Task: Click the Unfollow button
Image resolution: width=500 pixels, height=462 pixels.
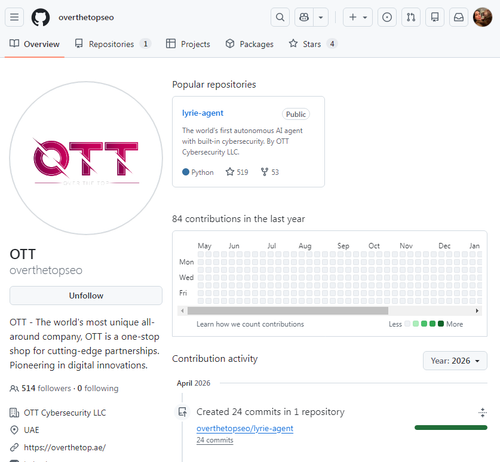Action: (x=86, y=296)
